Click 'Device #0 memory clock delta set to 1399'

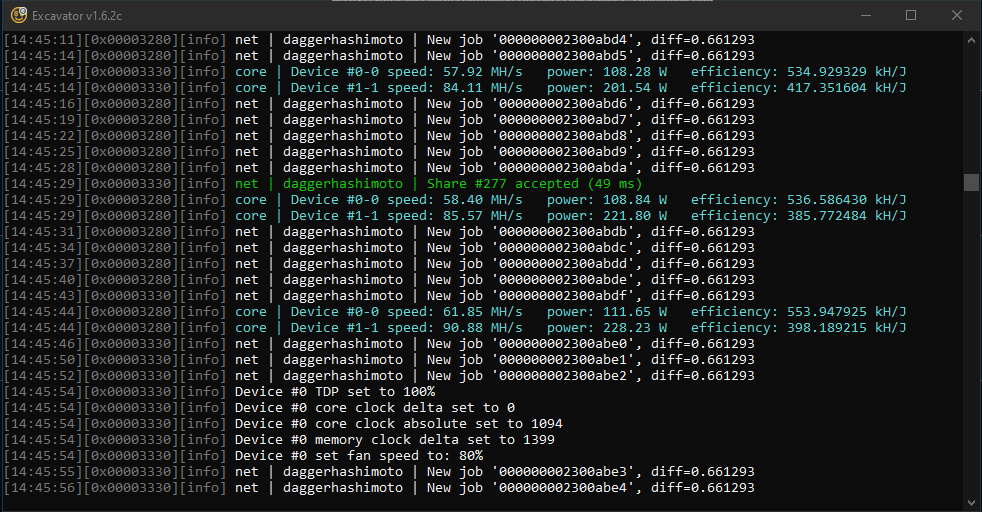395,439
